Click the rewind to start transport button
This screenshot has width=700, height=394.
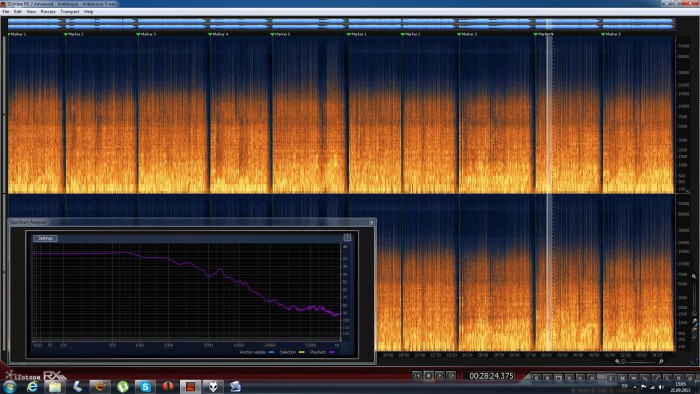pos(417,376)
